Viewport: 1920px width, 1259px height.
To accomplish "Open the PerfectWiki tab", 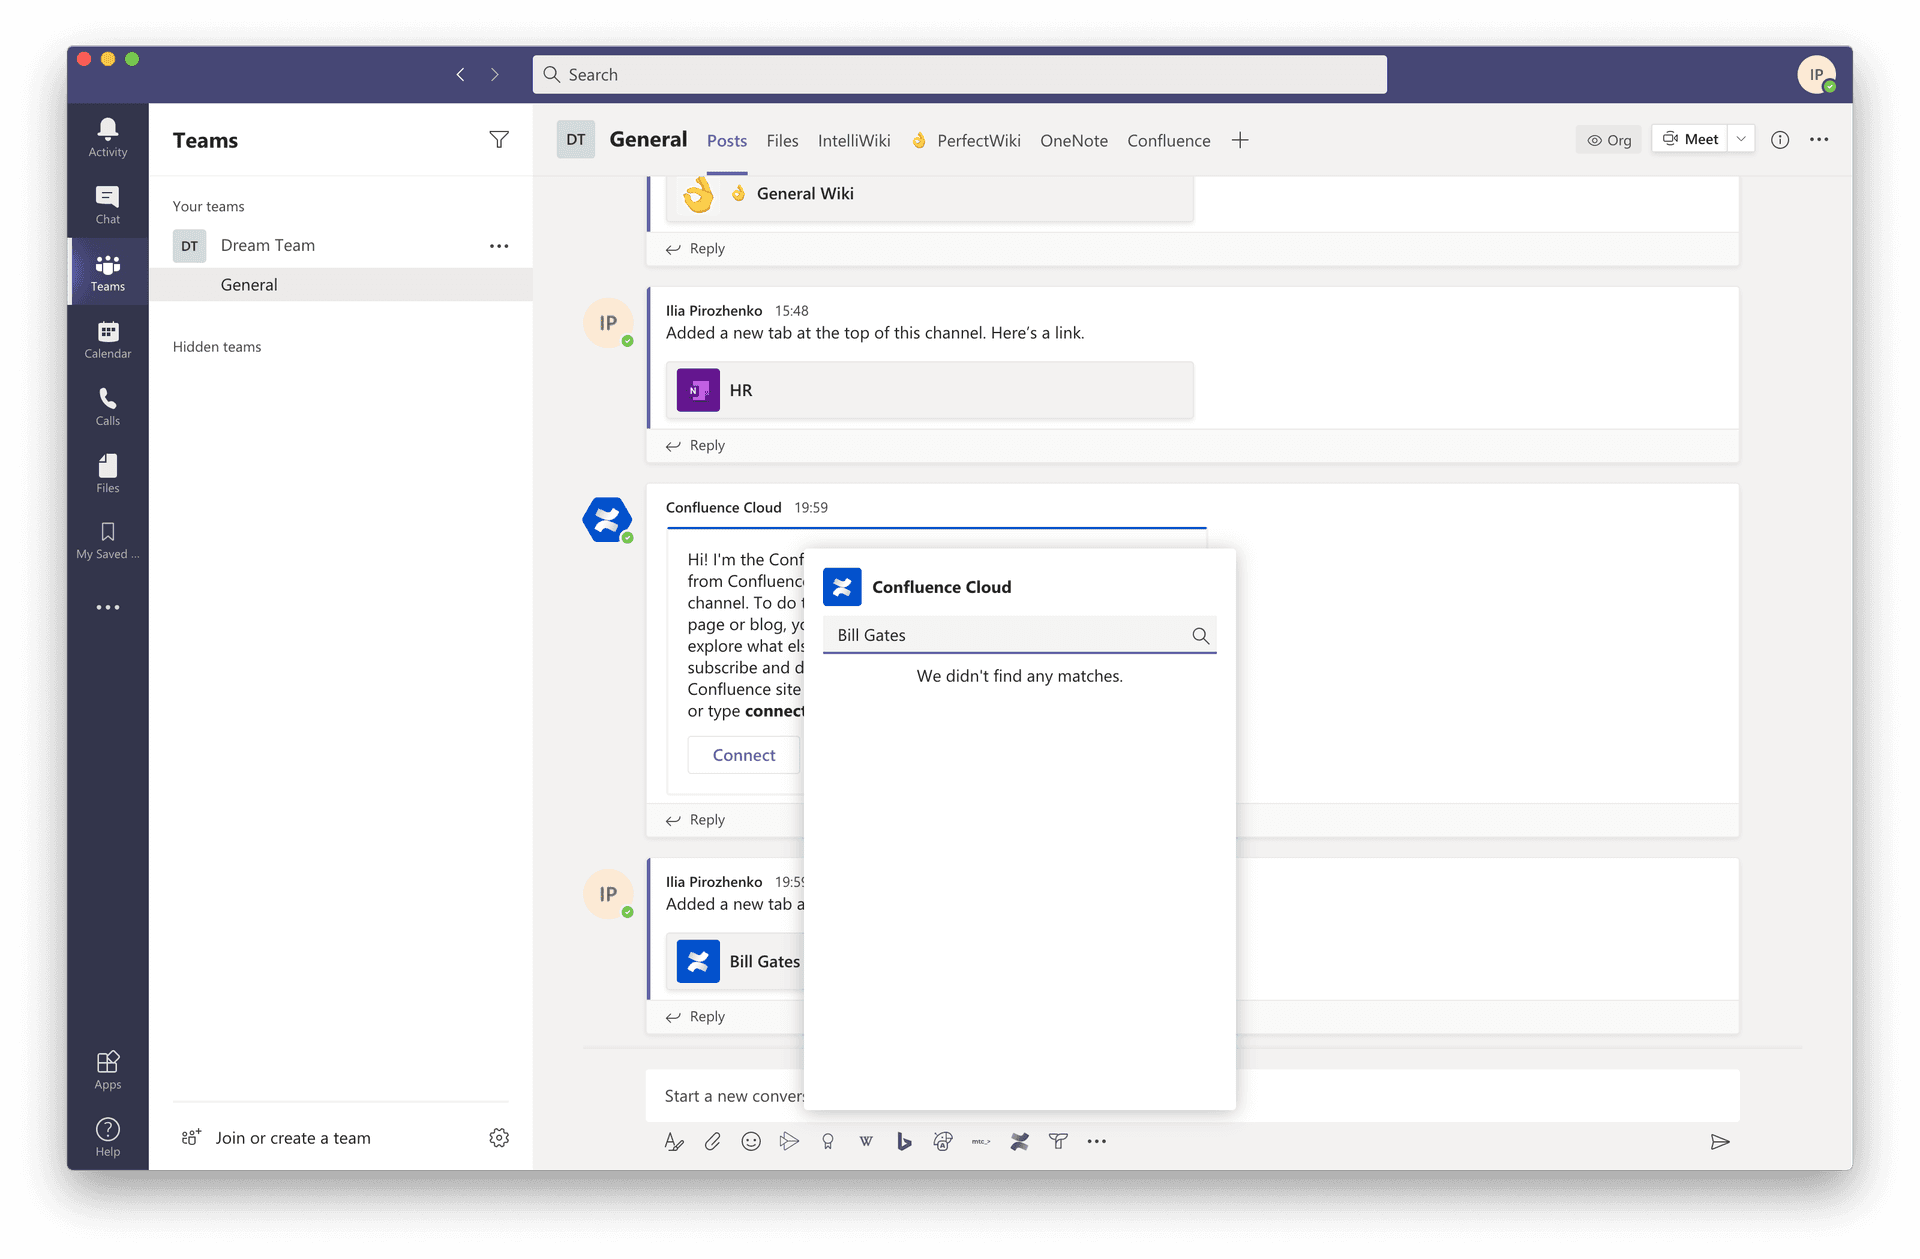I will 978,140.
